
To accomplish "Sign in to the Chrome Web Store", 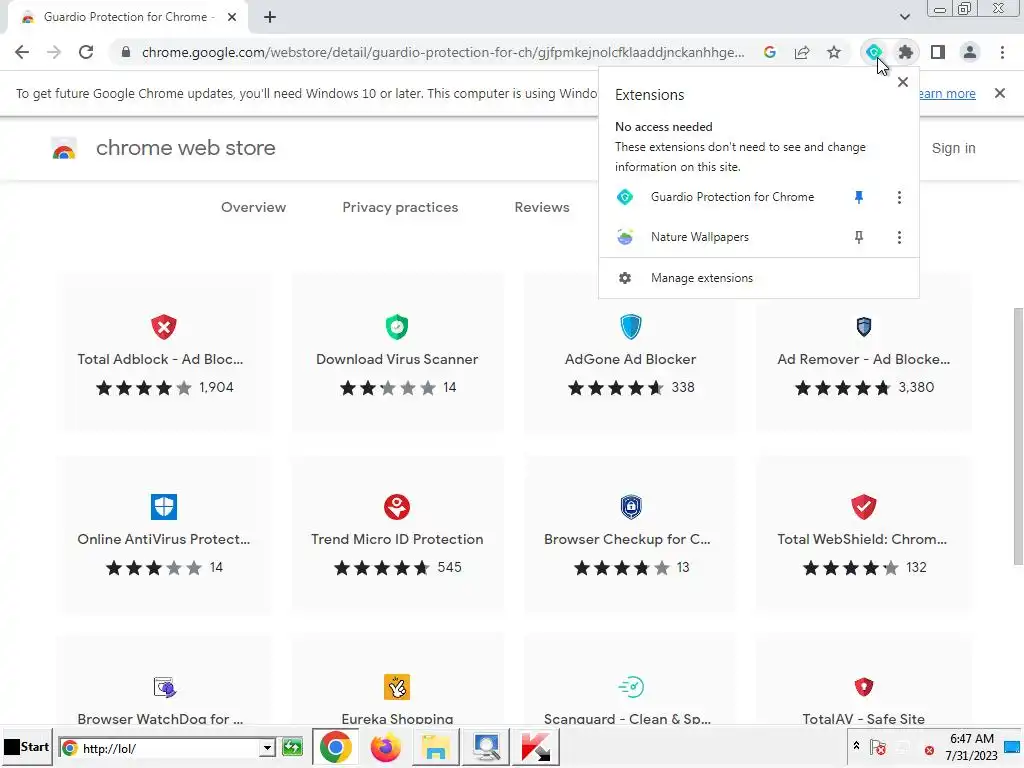I will 953,148.
